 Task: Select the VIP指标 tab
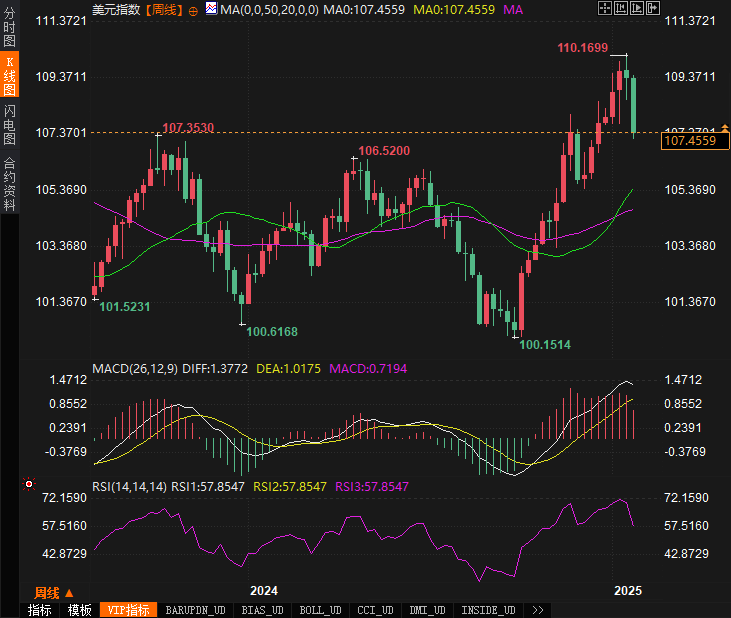[128, 610]
